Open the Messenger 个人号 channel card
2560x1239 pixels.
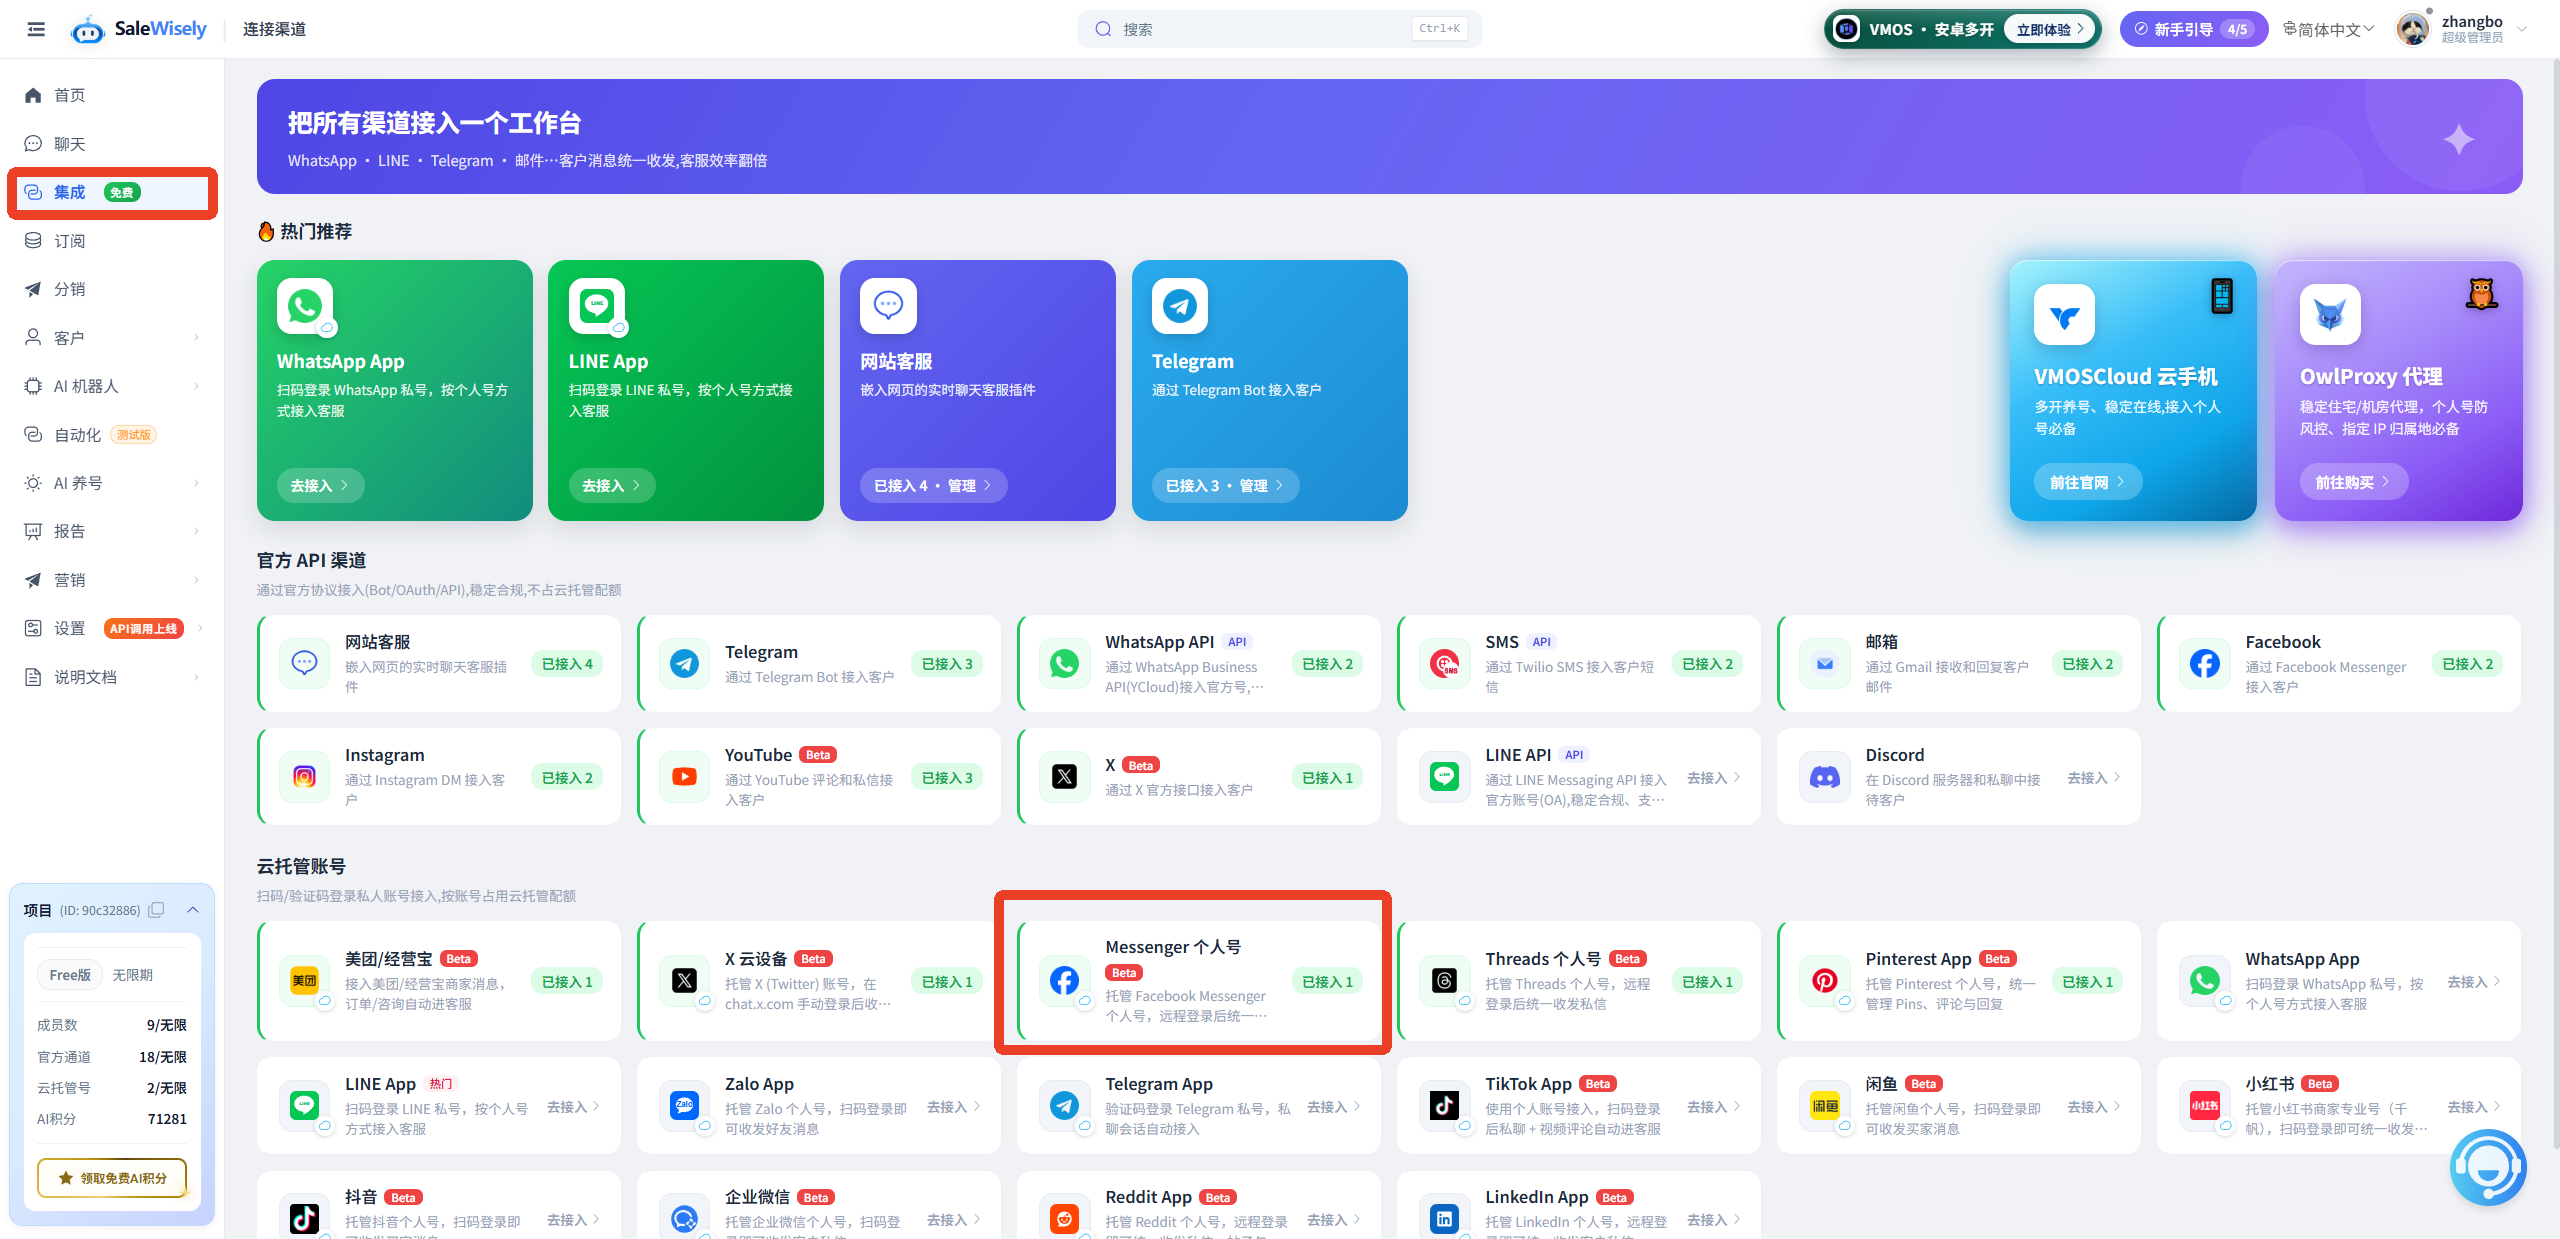tap(1199, 981)
